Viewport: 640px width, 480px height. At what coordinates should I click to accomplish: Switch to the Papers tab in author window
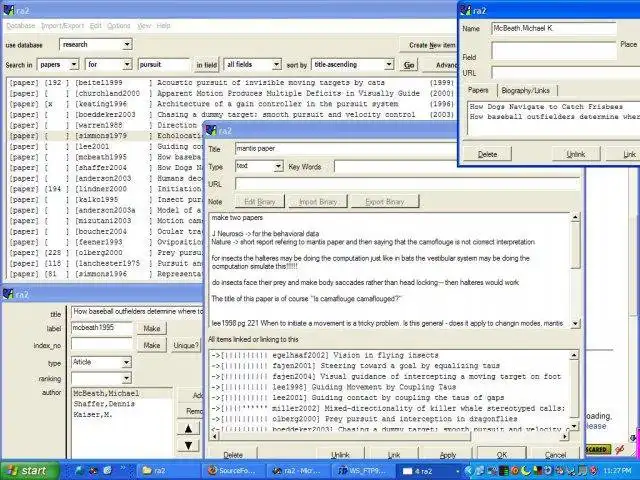click(x=478, y=90)
